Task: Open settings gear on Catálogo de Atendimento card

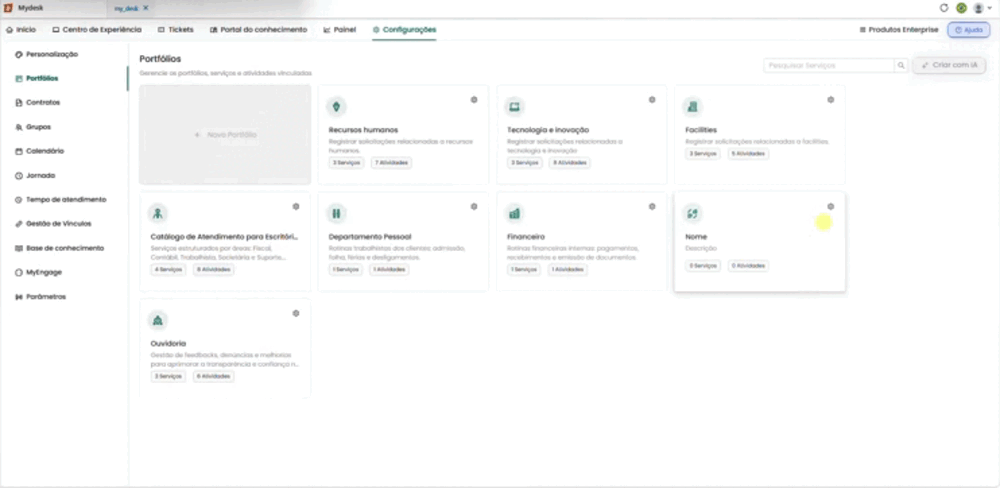Action: point(296,207)
